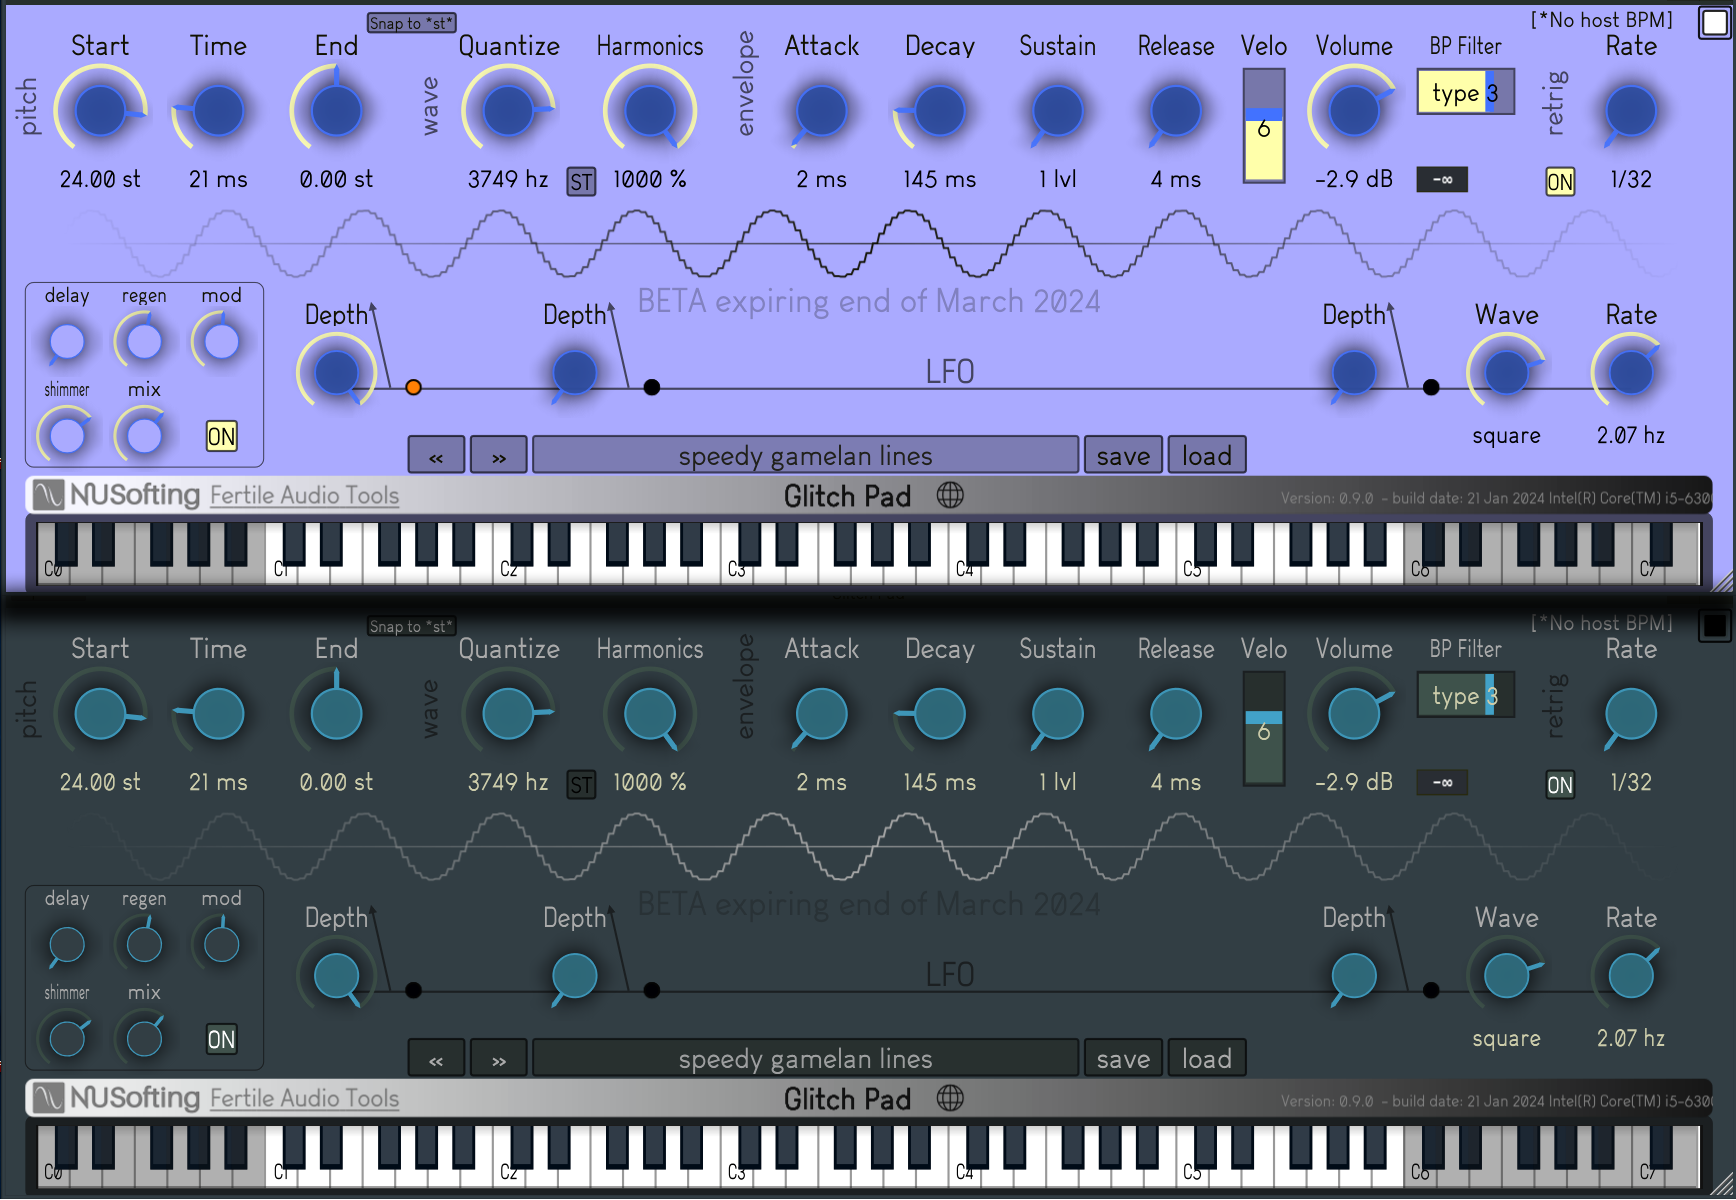
Task: Click the globe icon in the dark Glitch Pad
Action: point(950,1098)
